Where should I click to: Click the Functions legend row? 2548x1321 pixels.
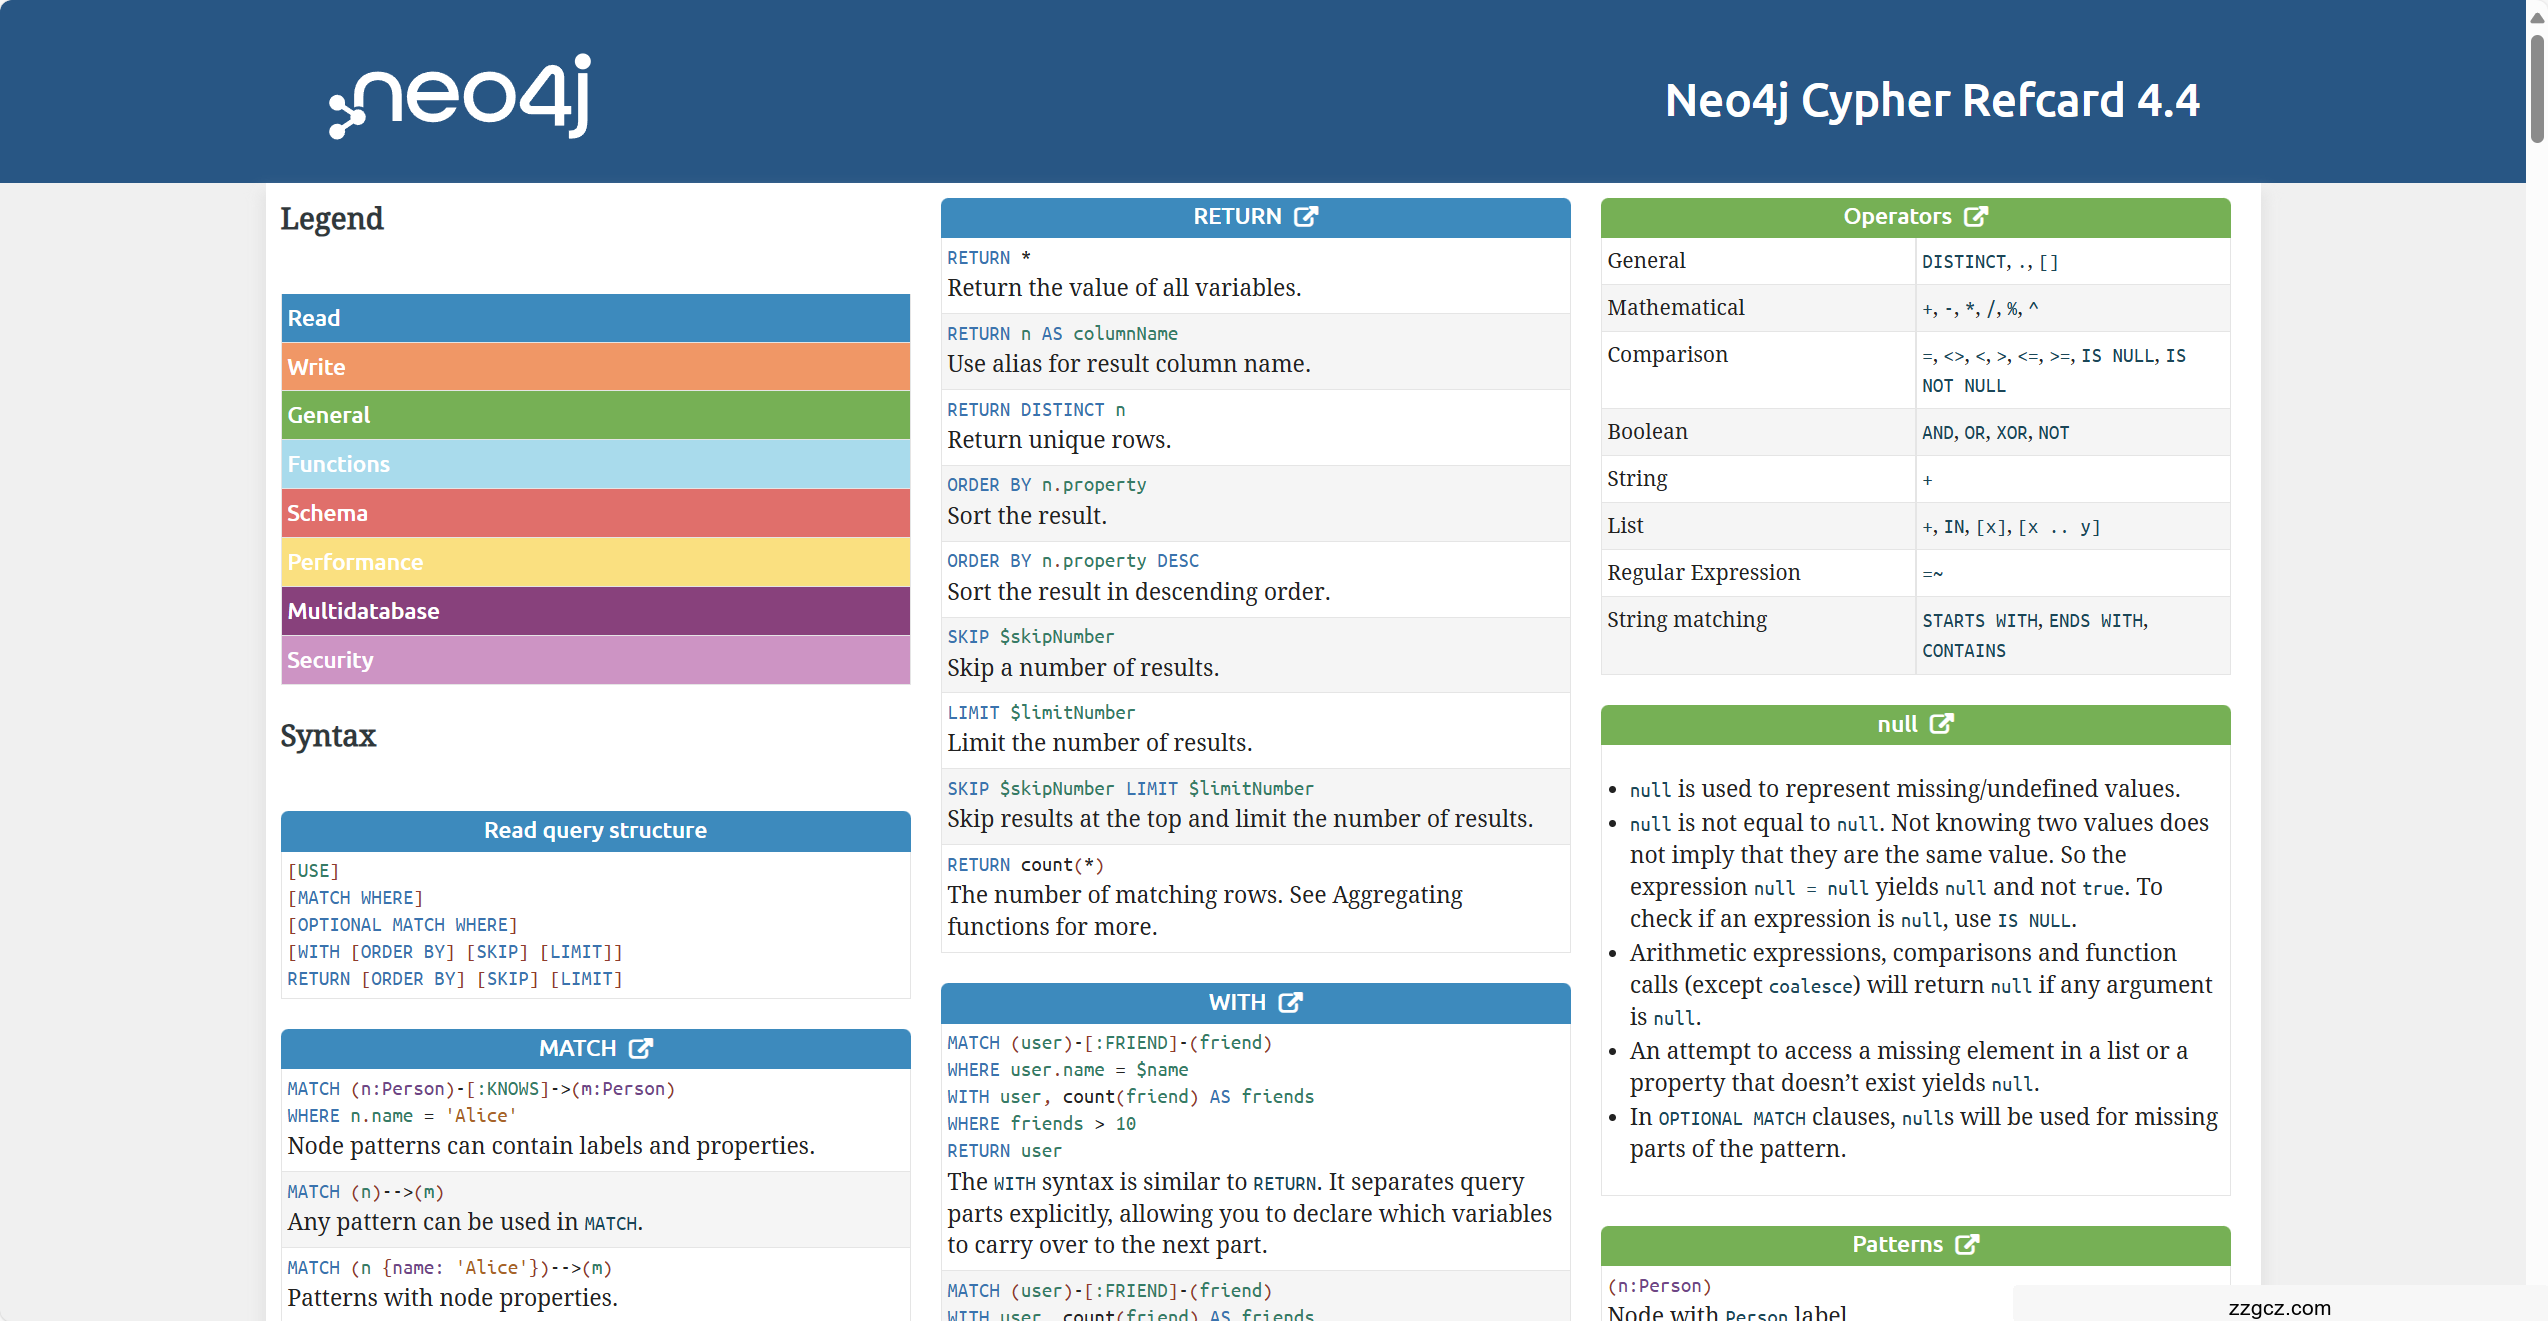pos(595,464)
